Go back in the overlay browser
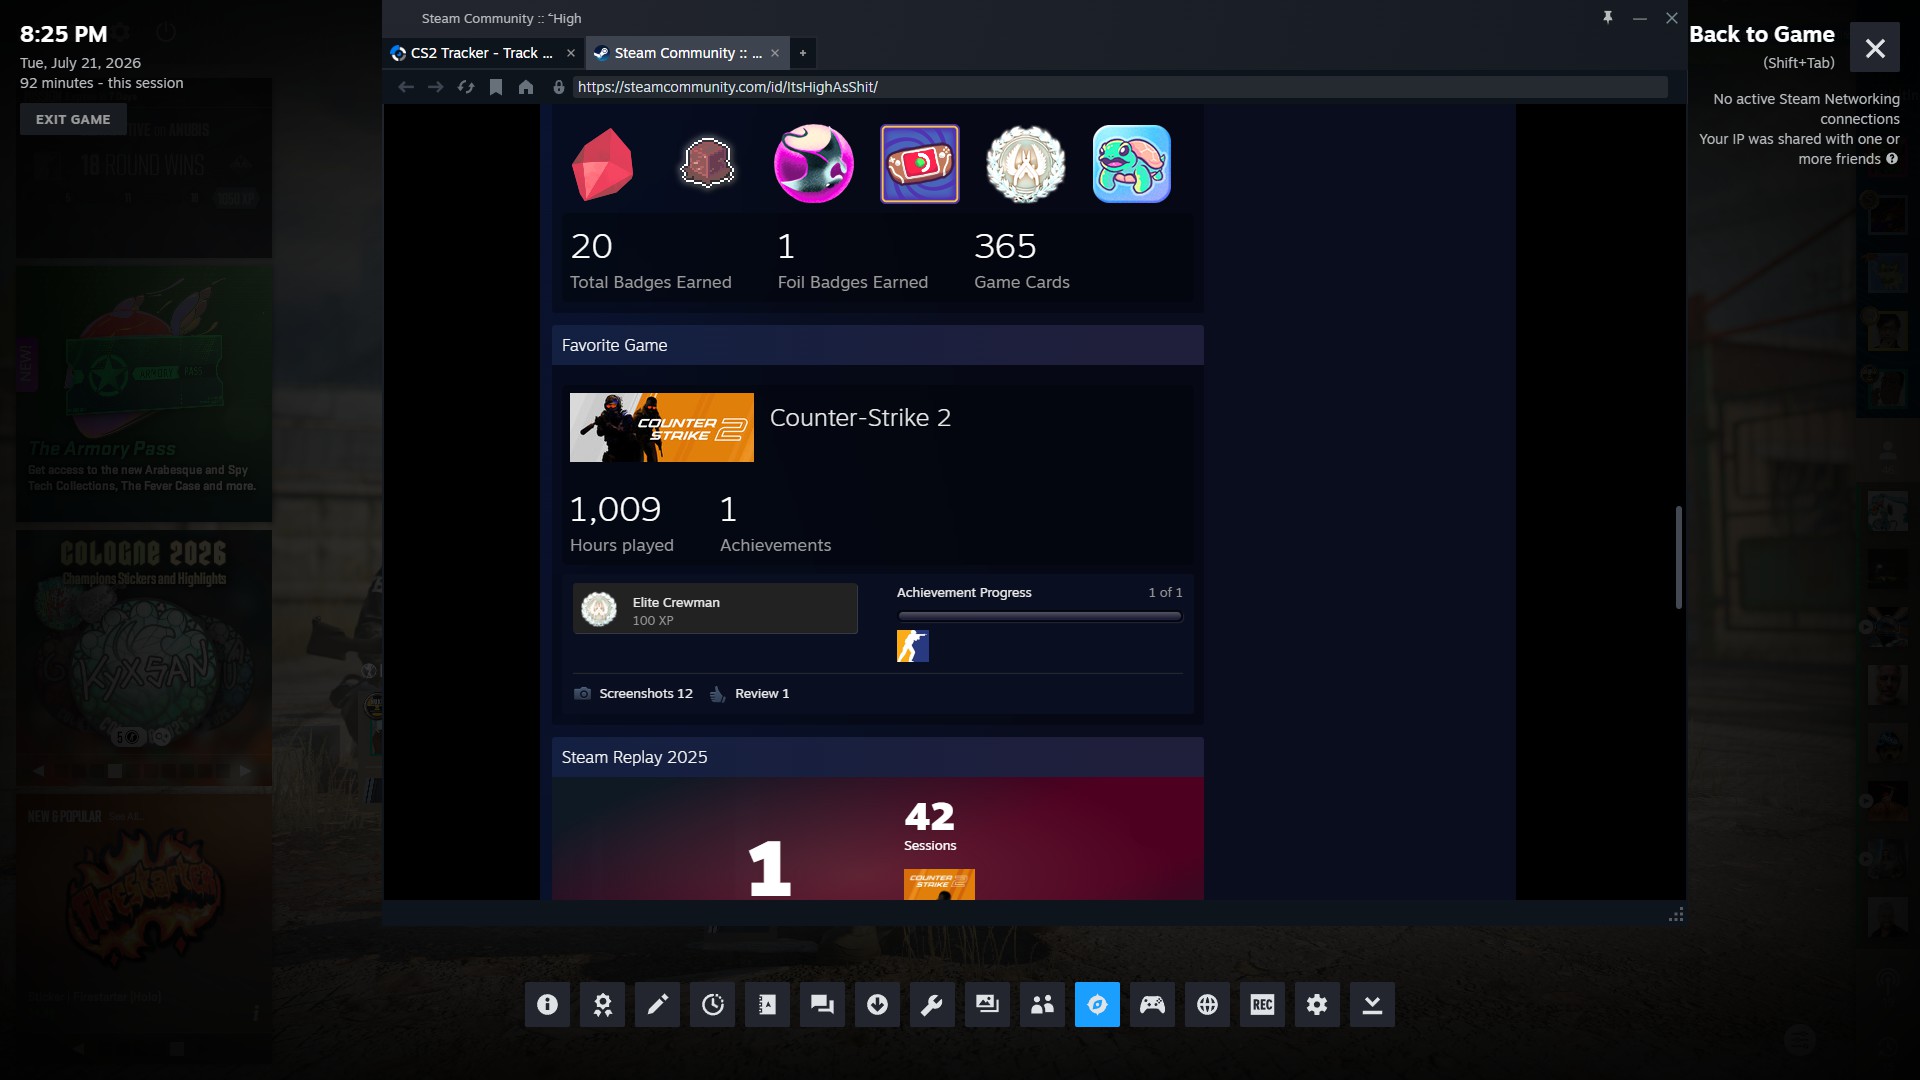The image size is (1920, 1080). coord(406,87)
